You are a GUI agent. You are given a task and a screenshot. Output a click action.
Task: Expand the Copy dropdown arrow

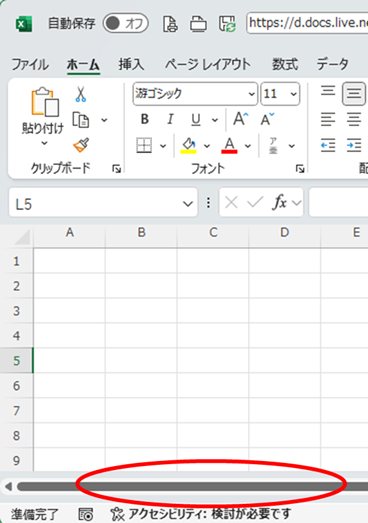(104, 120)
